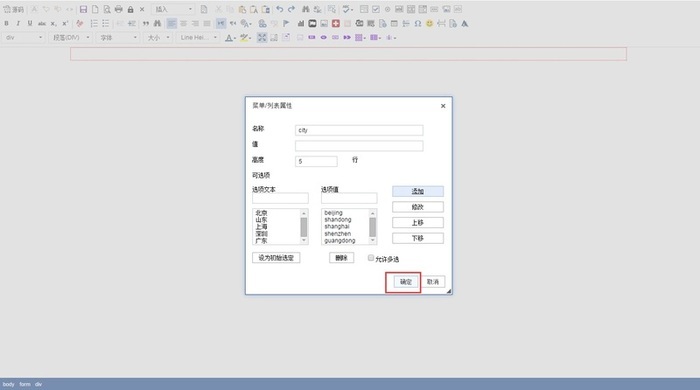The width and height of the screenshot is (700, 390).
Task: Select beijing in the option value list
Action: coord(333,213)
